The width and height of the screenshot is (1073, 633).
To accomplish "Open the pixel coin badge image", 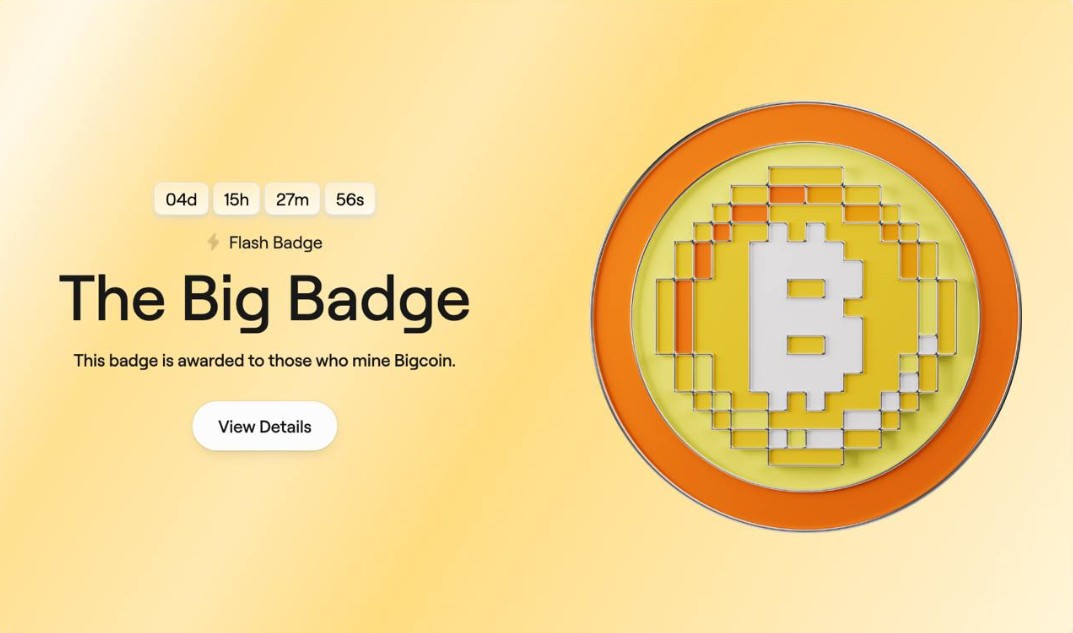I will pyautogui.click(x=806, y=316).
